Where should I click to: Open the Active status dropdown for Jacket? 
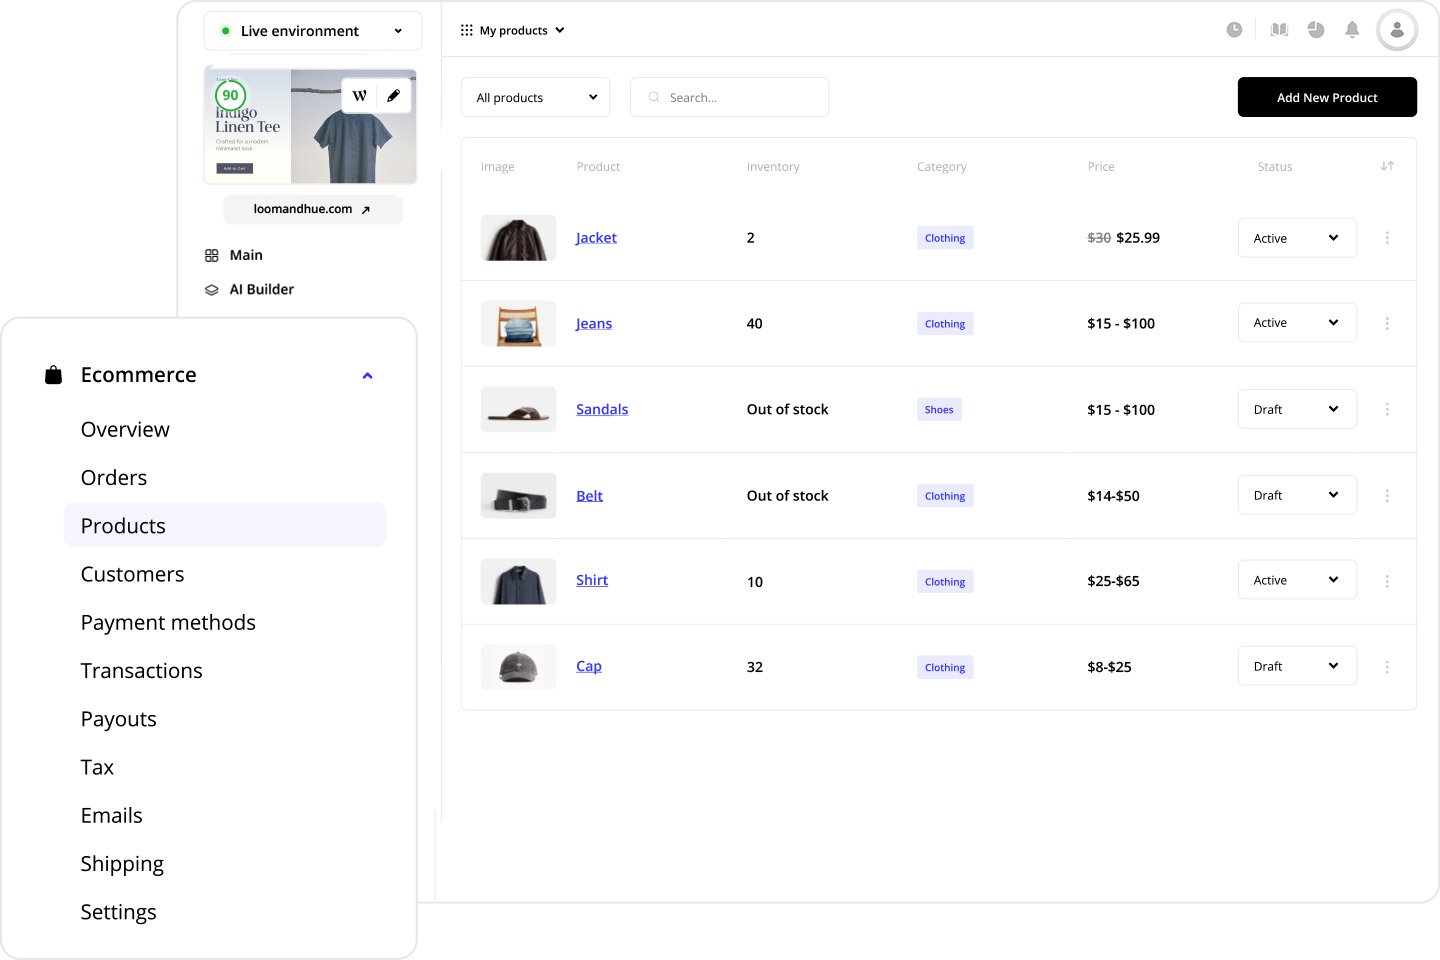pyautogui.click(x=1297, y=238)
